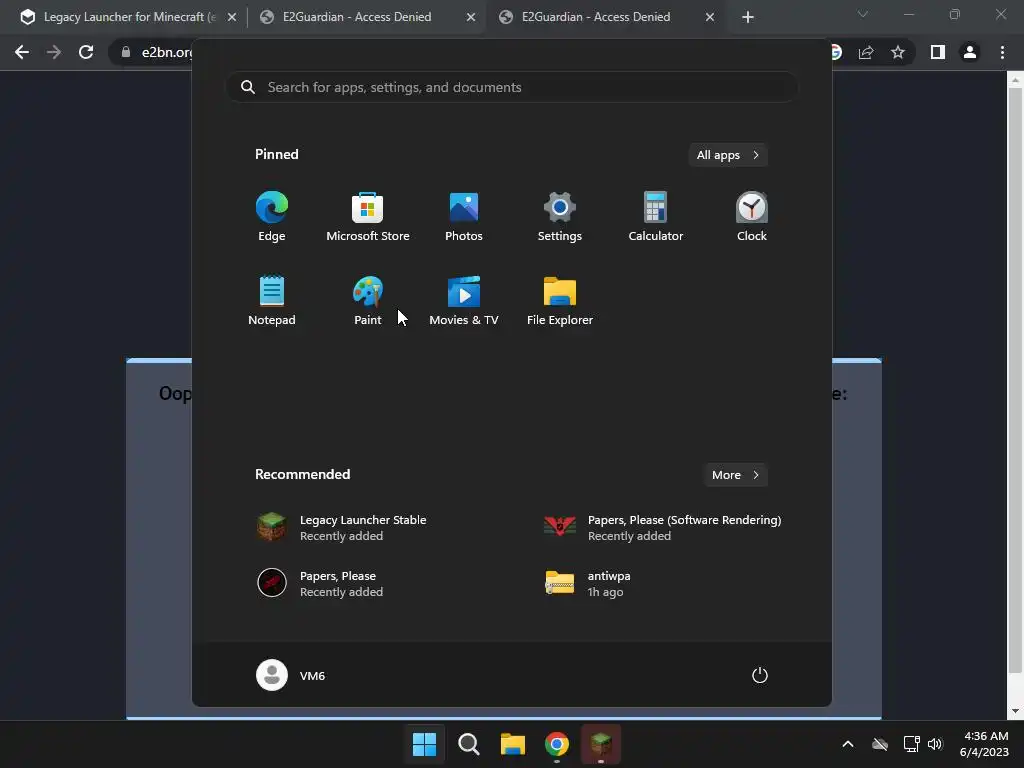Open Papers, Please (Software Rendering) item

[664, 527]
